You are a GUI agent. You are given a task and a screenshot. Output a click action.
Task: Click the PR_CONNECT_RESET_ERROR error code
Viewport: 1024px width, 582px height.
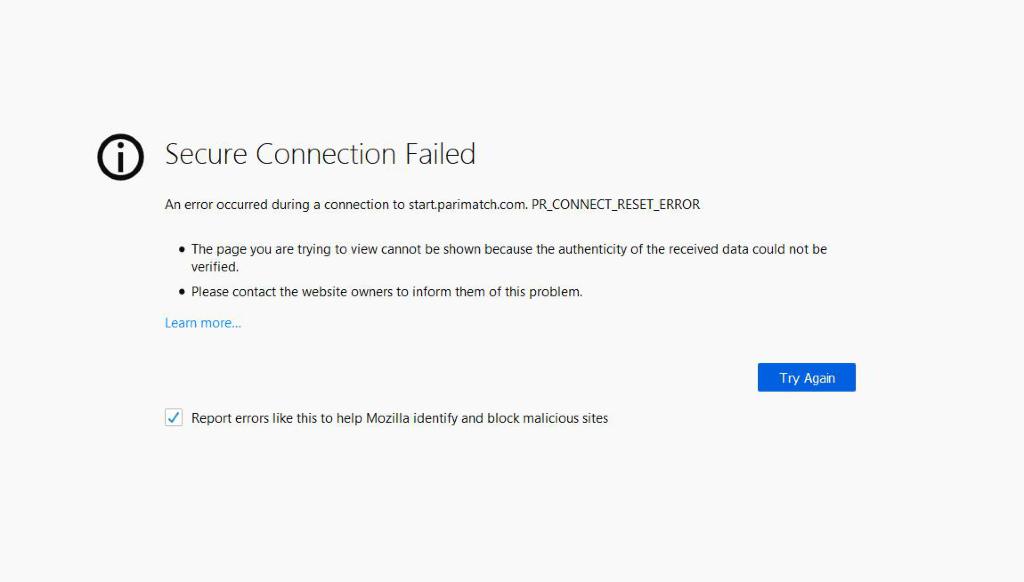coord(616,205)
